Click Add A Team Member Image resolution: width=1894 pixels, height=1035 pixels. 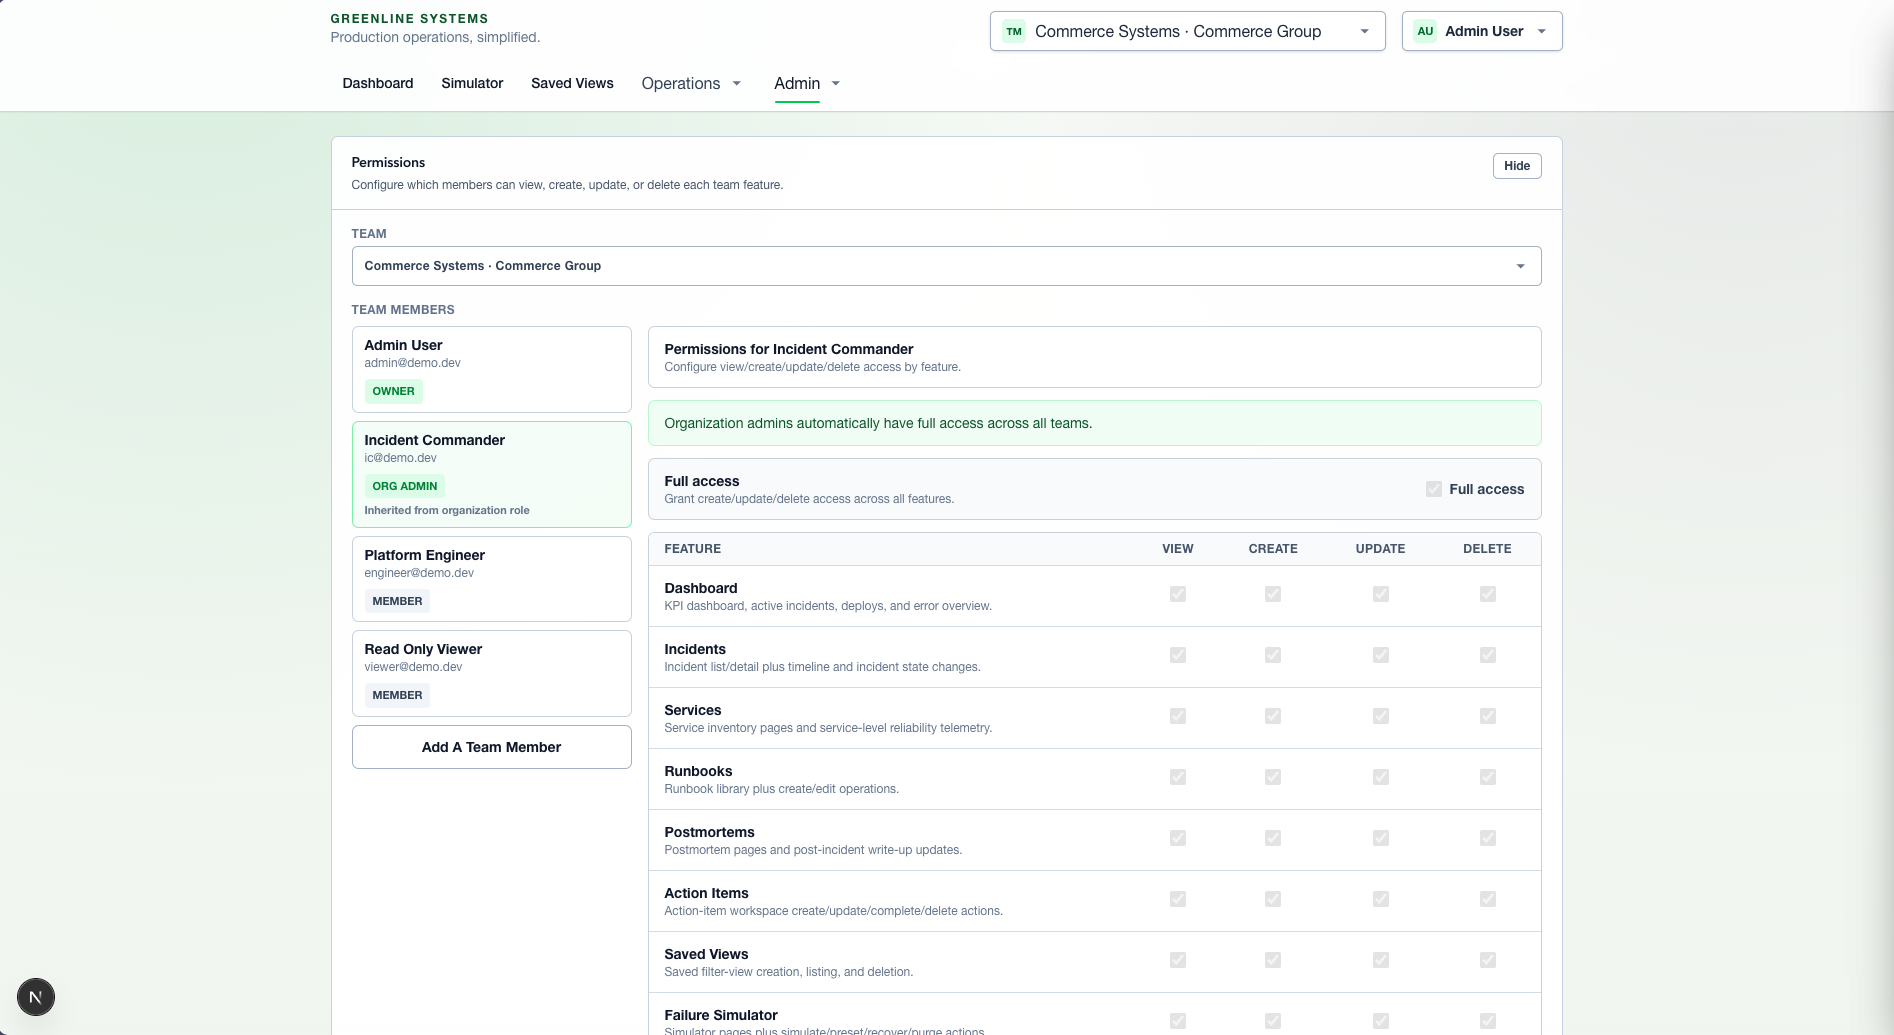coord(491,747)
